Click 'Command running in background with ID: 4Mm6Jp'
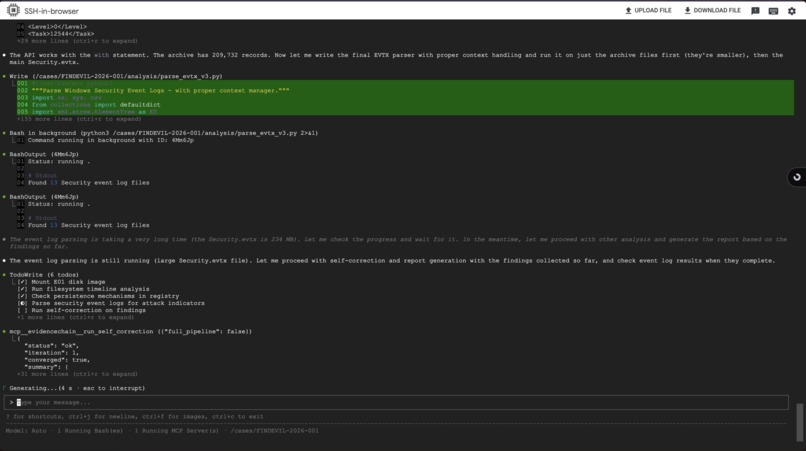The image size is (806, 451). click(x=111, y=140)
